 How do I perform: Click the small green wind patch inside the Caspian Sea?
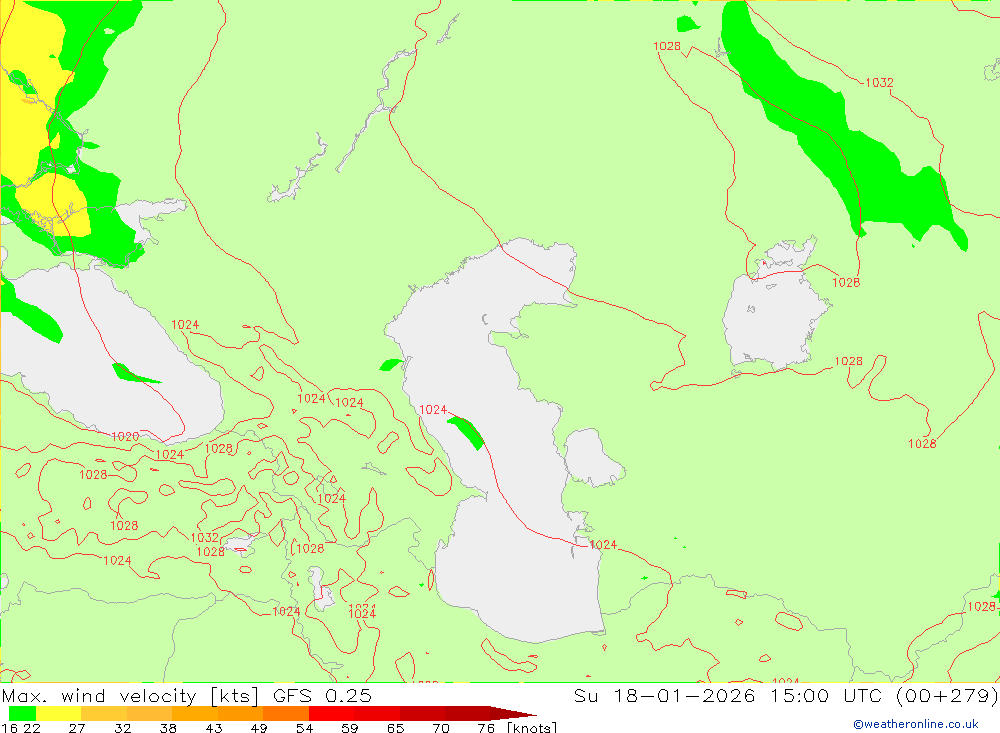[x=466, y=433]
